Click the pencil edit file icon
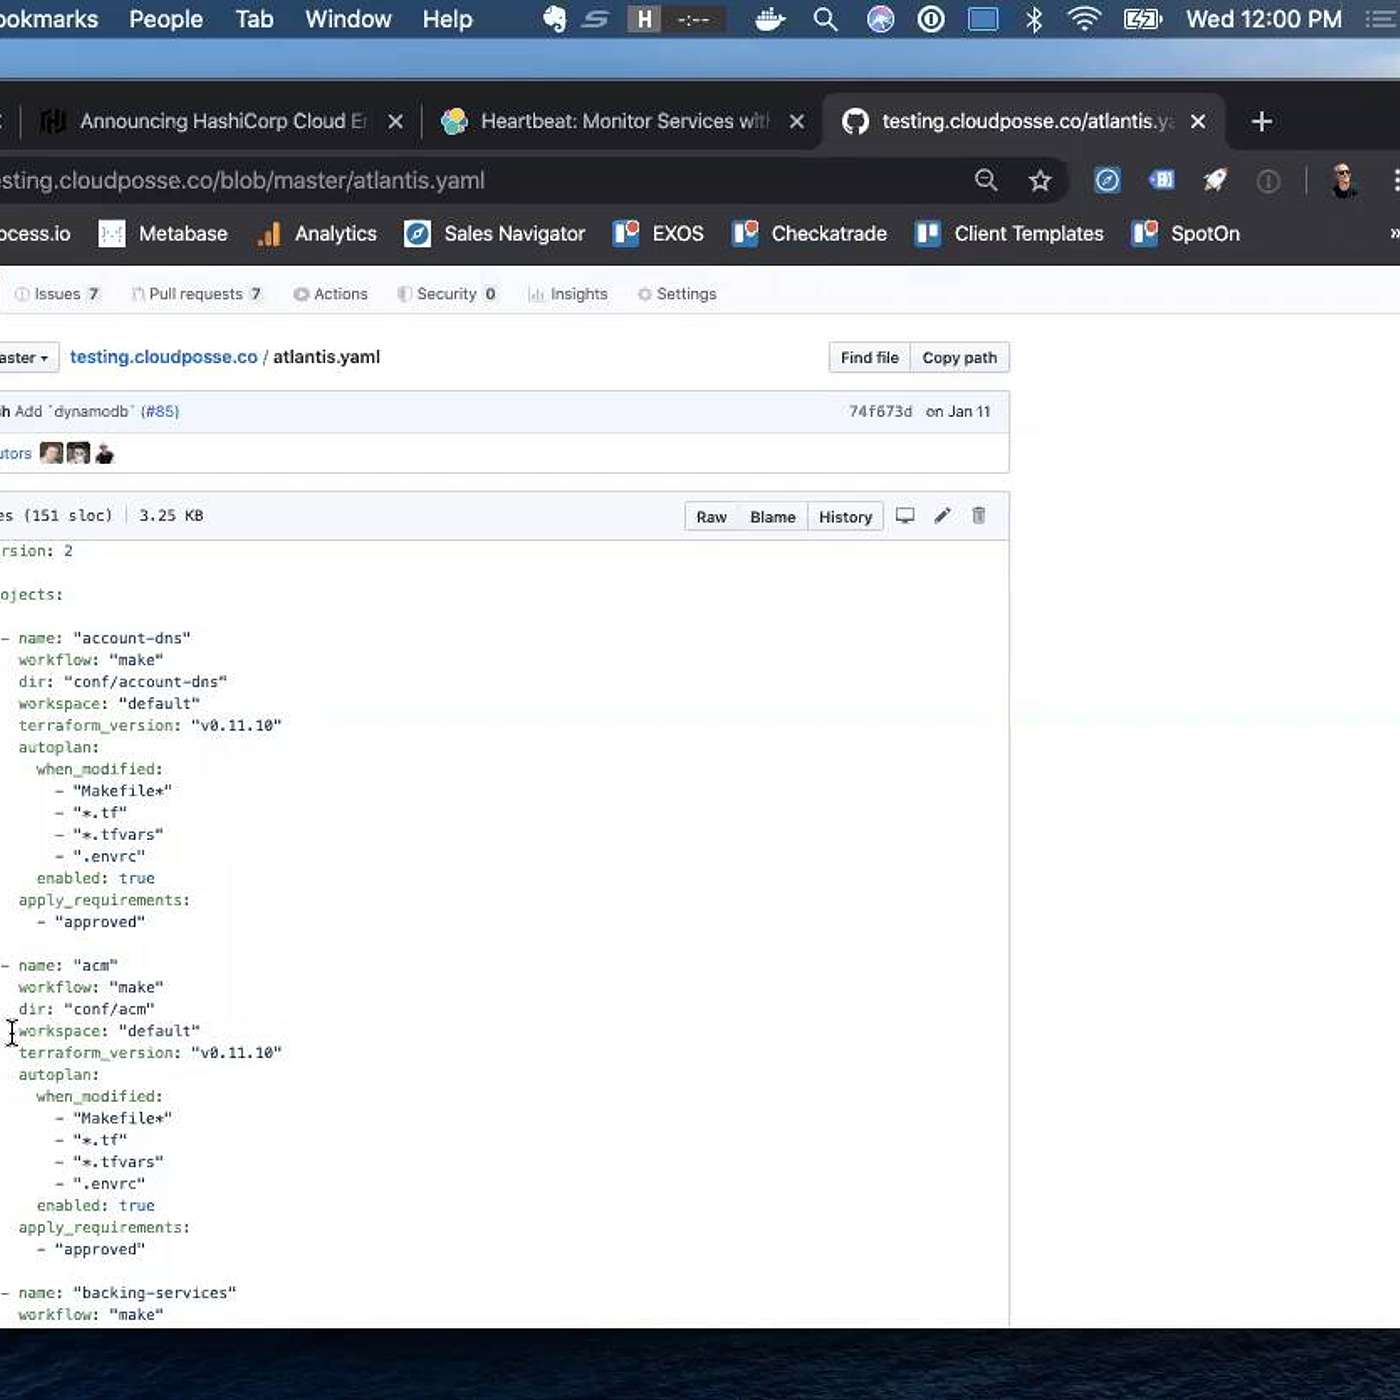Viewport: 1400px width, 1400px height. pyautogui.click(x=942, y=516)
